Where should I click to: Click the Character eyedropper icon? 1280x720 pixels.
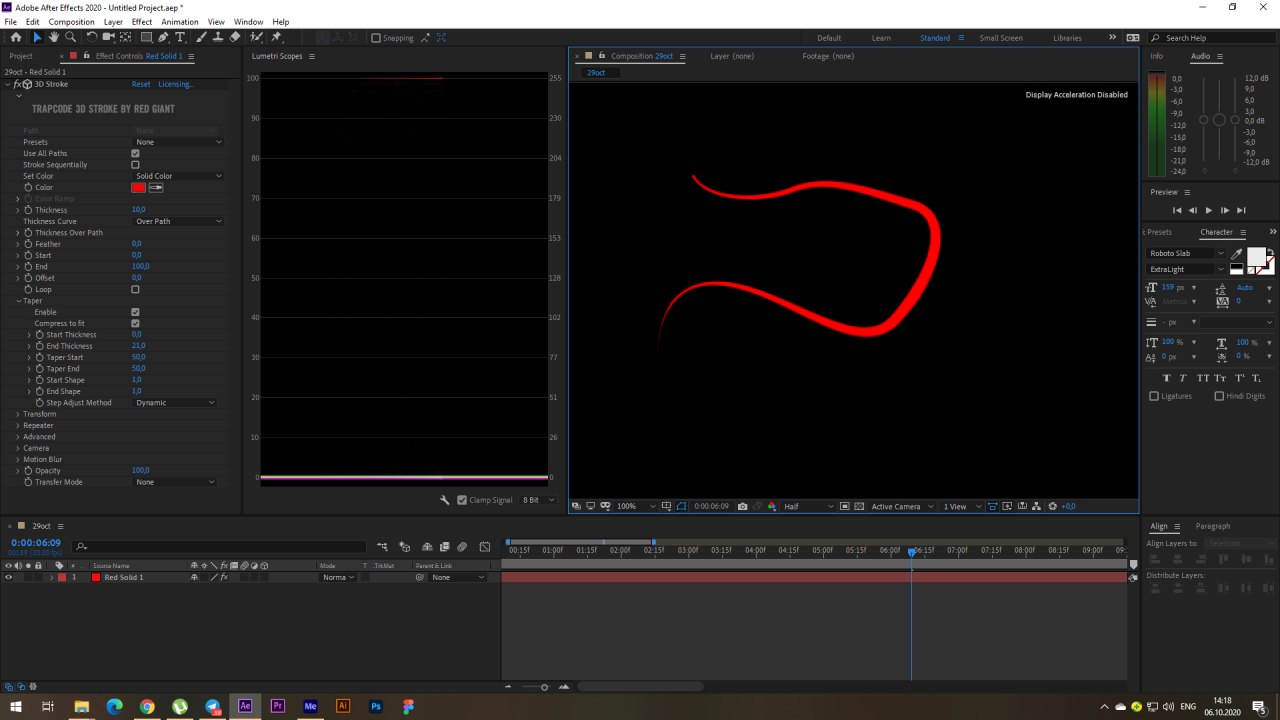pos(1237,254)
